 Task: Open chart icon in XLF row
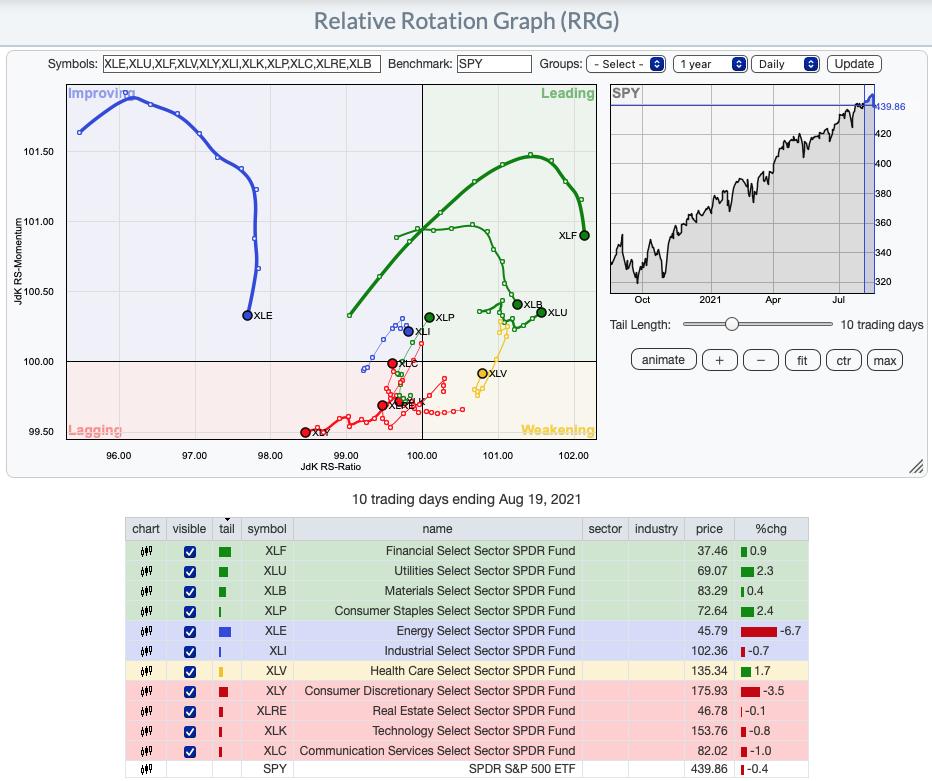coord(146,551)
